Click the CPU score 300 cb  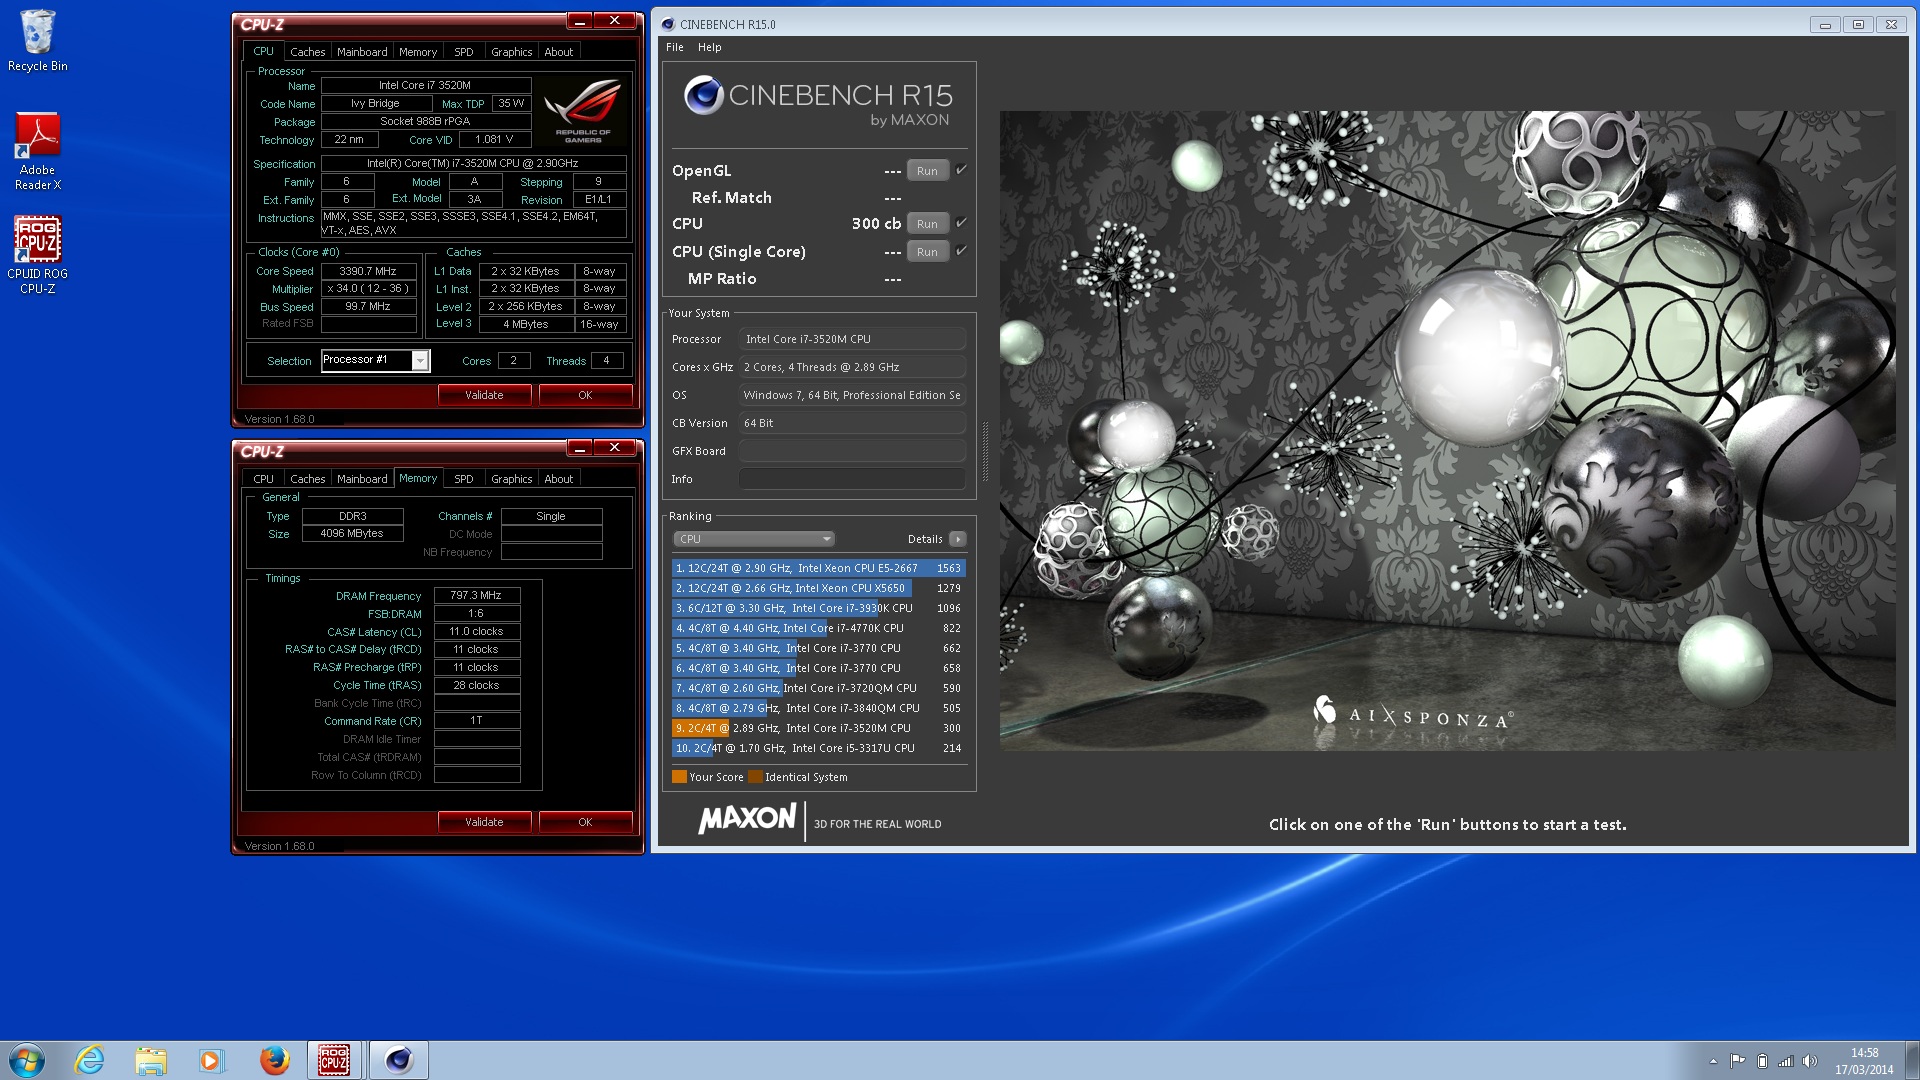click(x=876, y=224)
